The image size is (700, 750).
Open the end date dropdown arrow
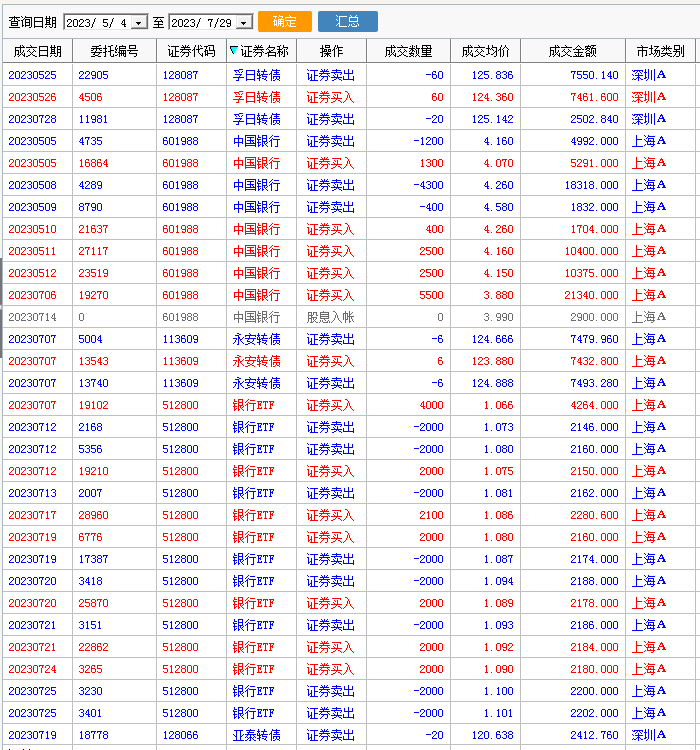pyautogui.click(x=244, y=22)
